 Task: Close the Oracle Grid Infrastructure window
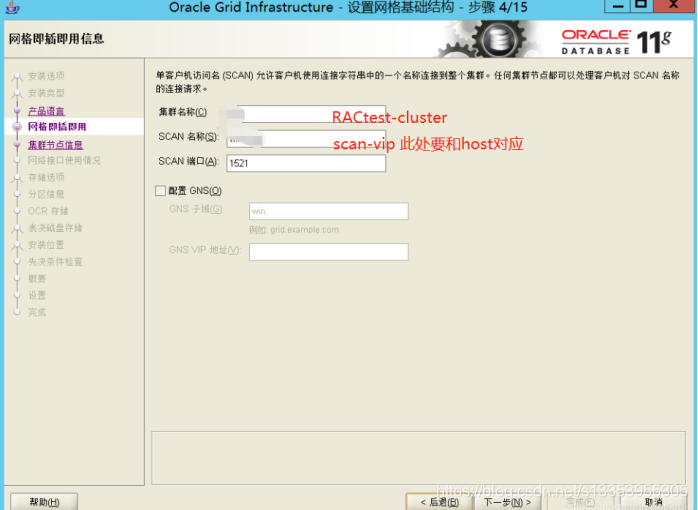[673, 5]
